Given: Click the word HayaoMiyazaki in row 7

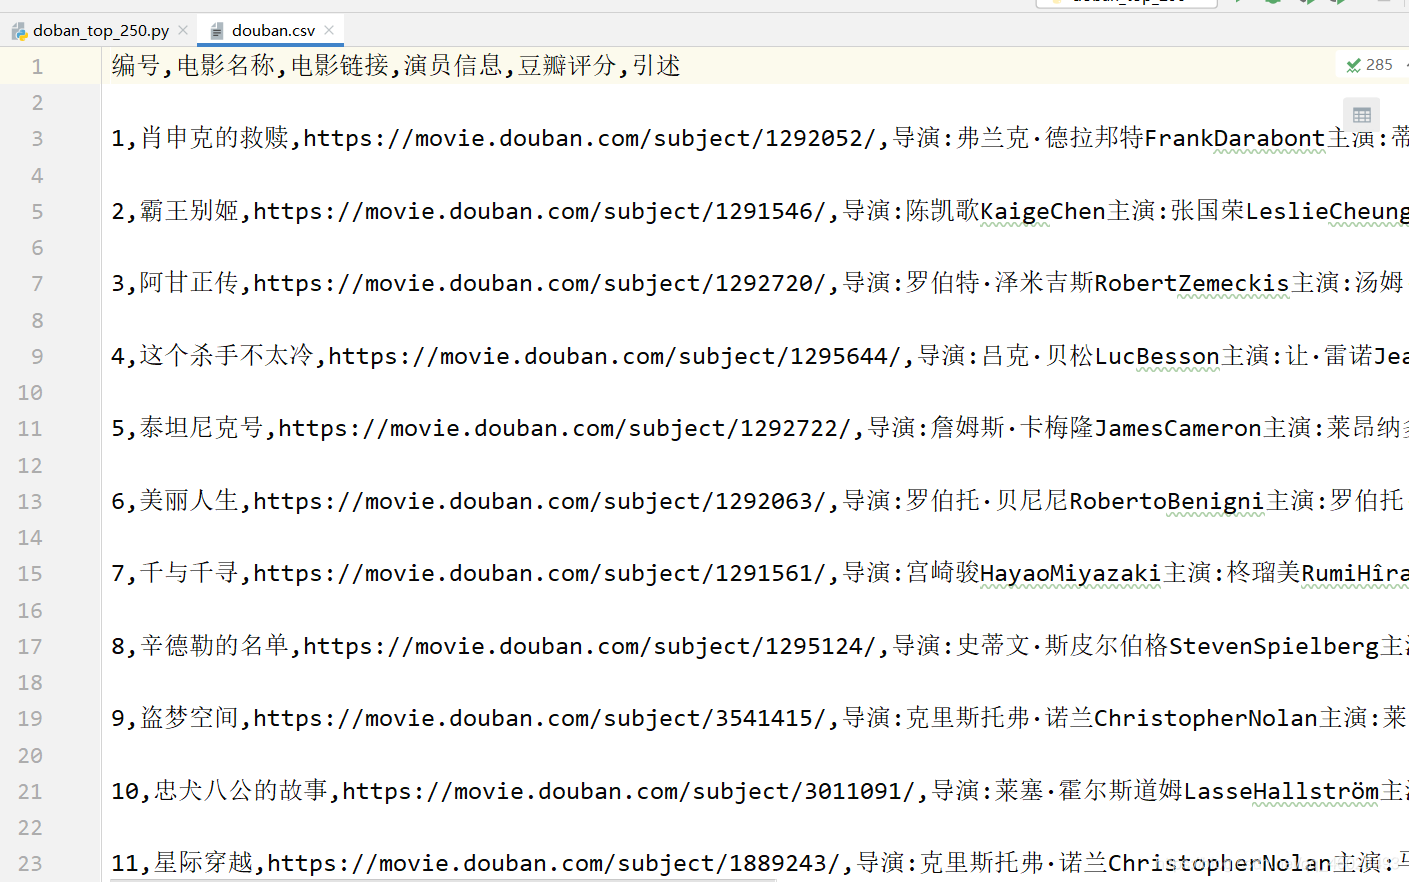Looking at the screenshot, I should [1071, 573].
